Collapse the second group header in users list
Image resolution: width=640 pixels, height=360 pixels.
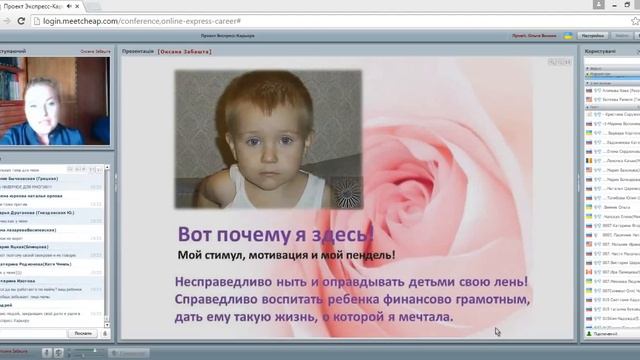611,74
